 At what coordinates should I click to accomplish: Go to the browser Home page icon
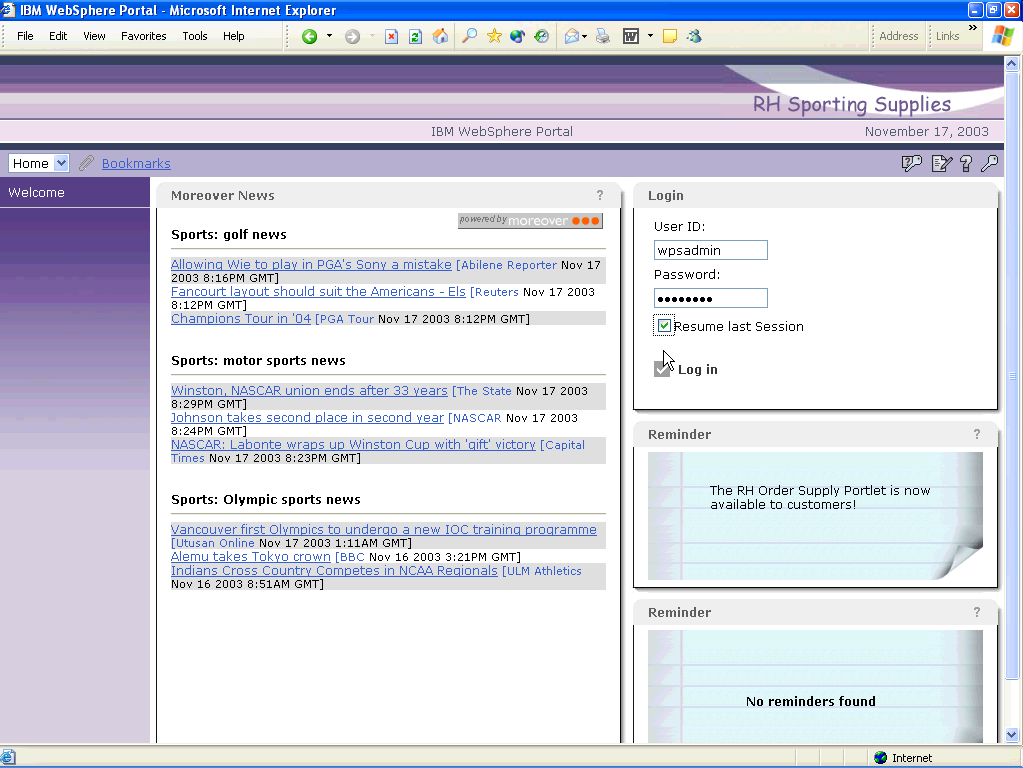pos(440,37)
